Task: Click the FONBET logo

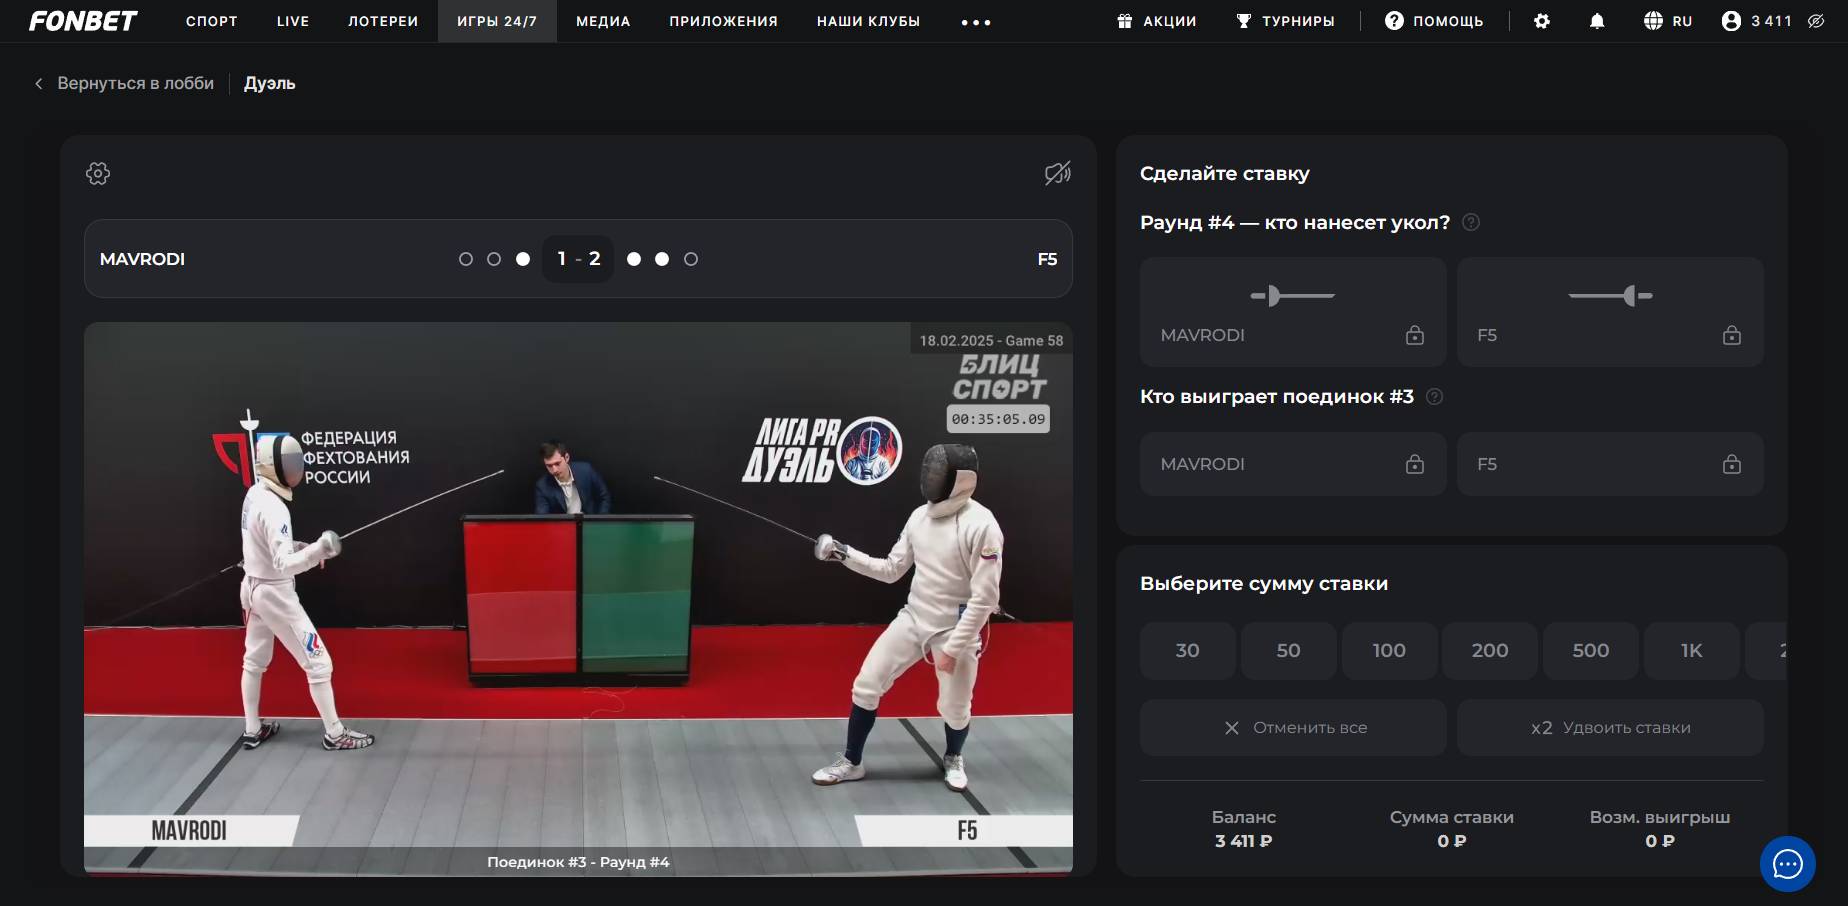Action: pos(83,21)
